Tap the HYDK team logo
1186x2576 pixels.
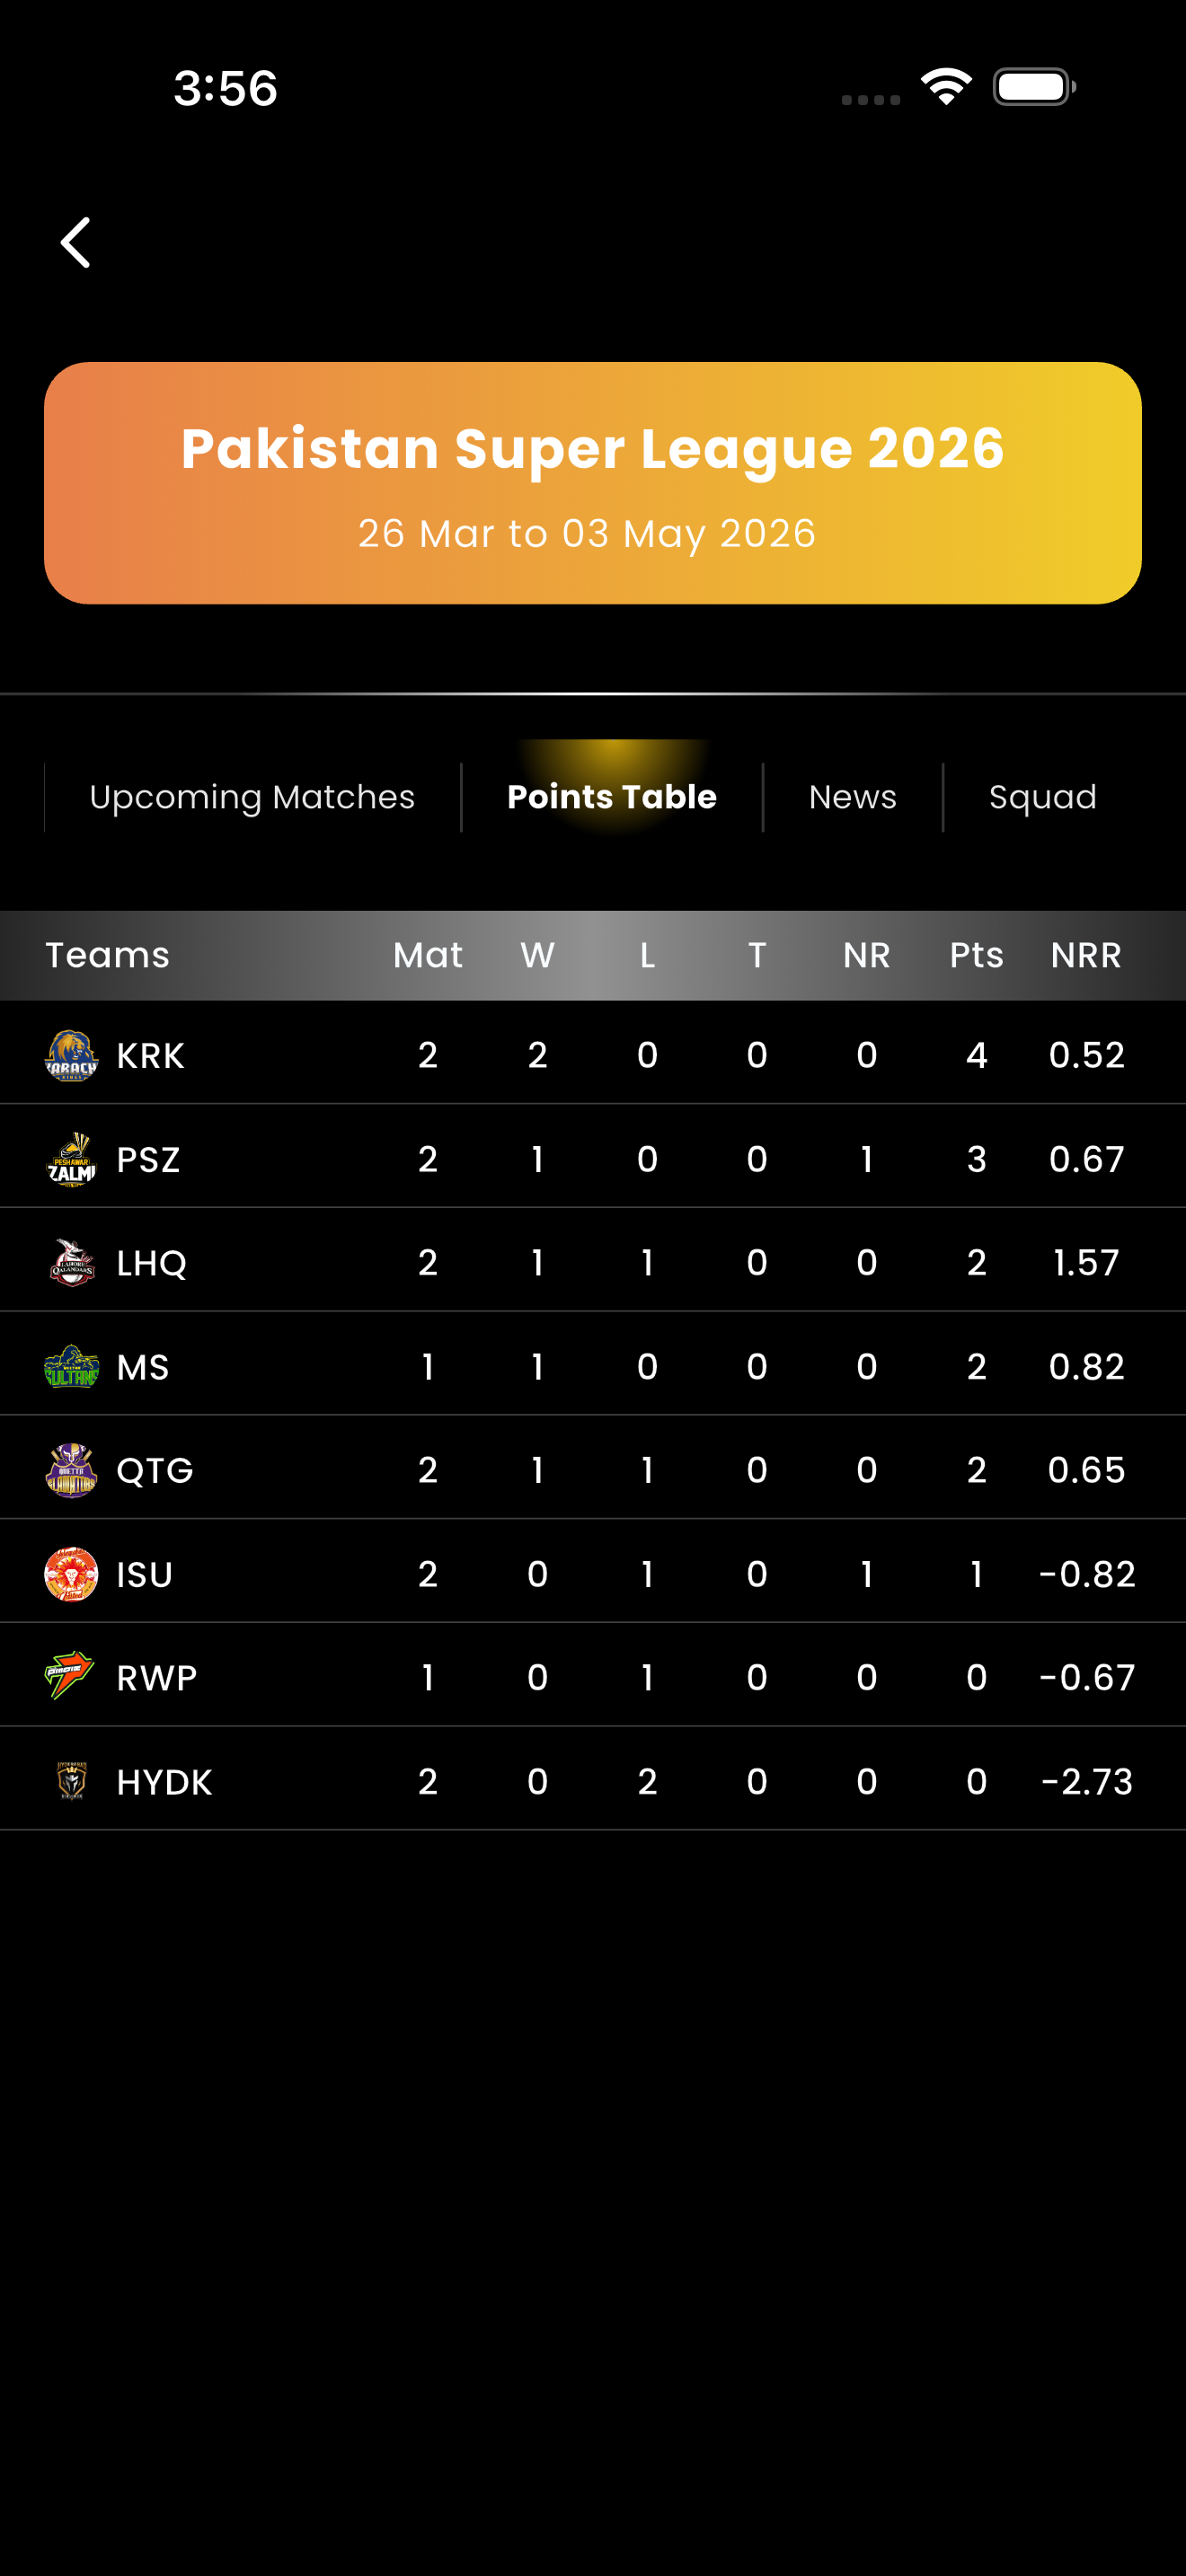[x=72, y=1781]
